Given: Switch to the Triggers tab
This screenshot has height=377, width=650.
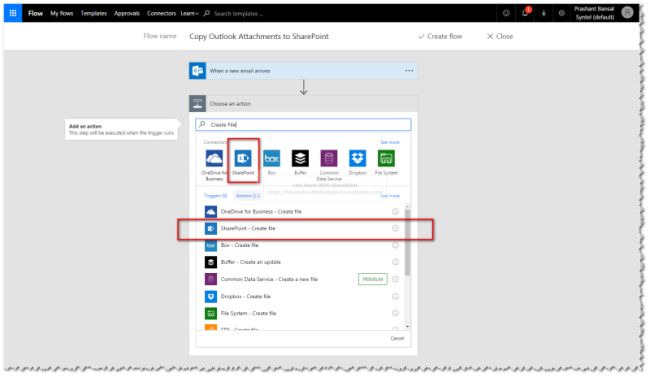Looking at the screenshot, I should (x=216, y=195).
